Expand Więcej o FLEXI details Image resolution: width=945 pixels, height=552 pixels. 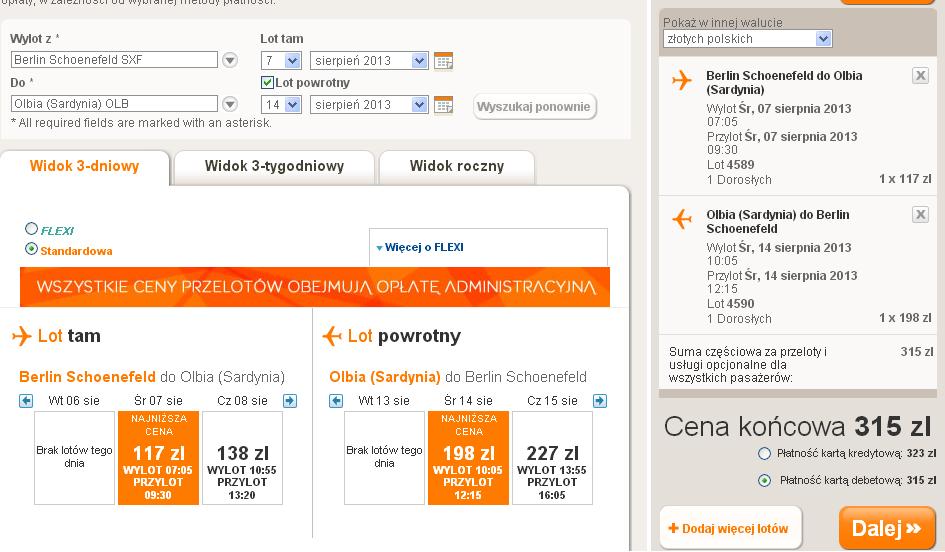[x=420, y=247]
